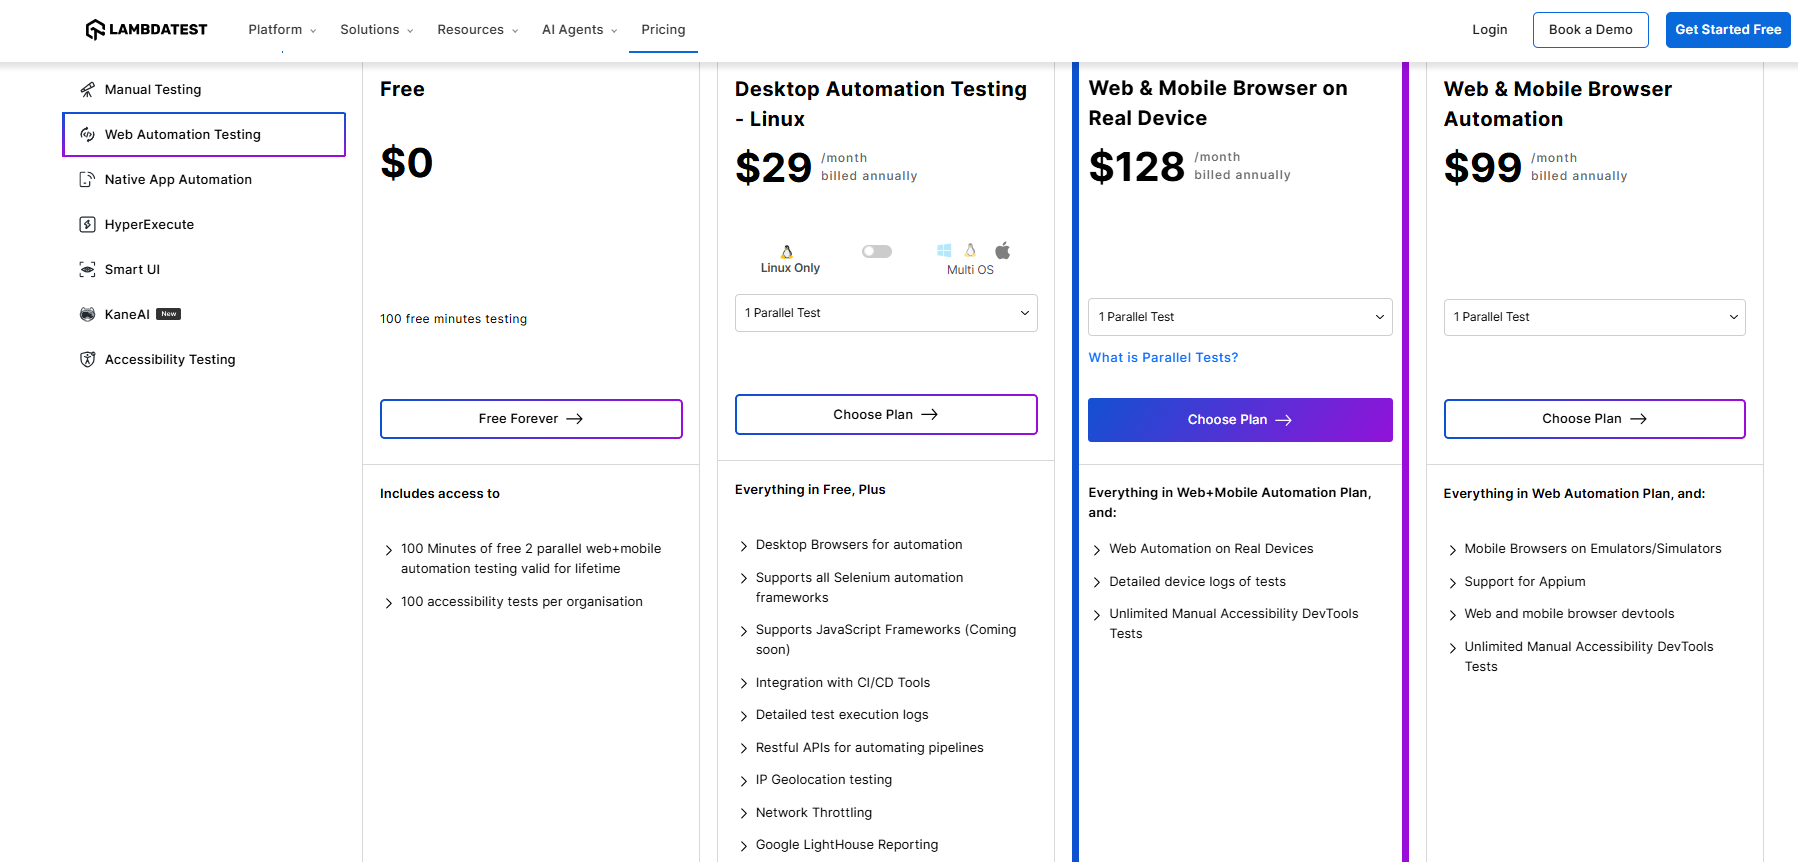This screenshot has width=1798, height=862.
Task: Select the Smart UI eye icon
Action: pos(88,269)
